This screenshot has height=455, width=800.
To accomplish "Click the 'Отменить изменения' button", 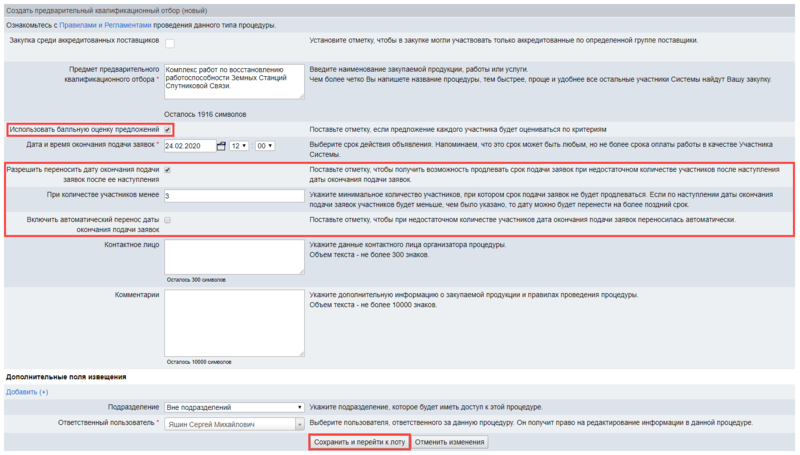I will 450,441.
